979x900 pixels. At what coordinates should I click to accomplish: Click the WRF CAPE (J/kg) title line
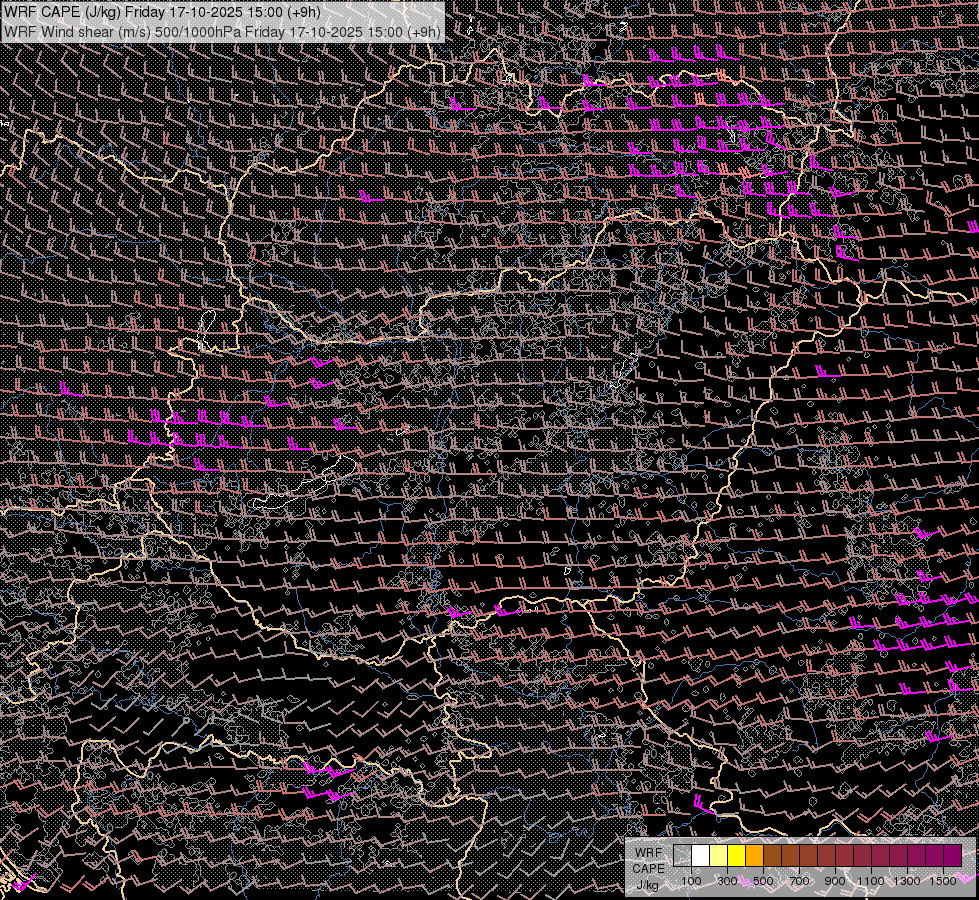[x=162, y=12]
